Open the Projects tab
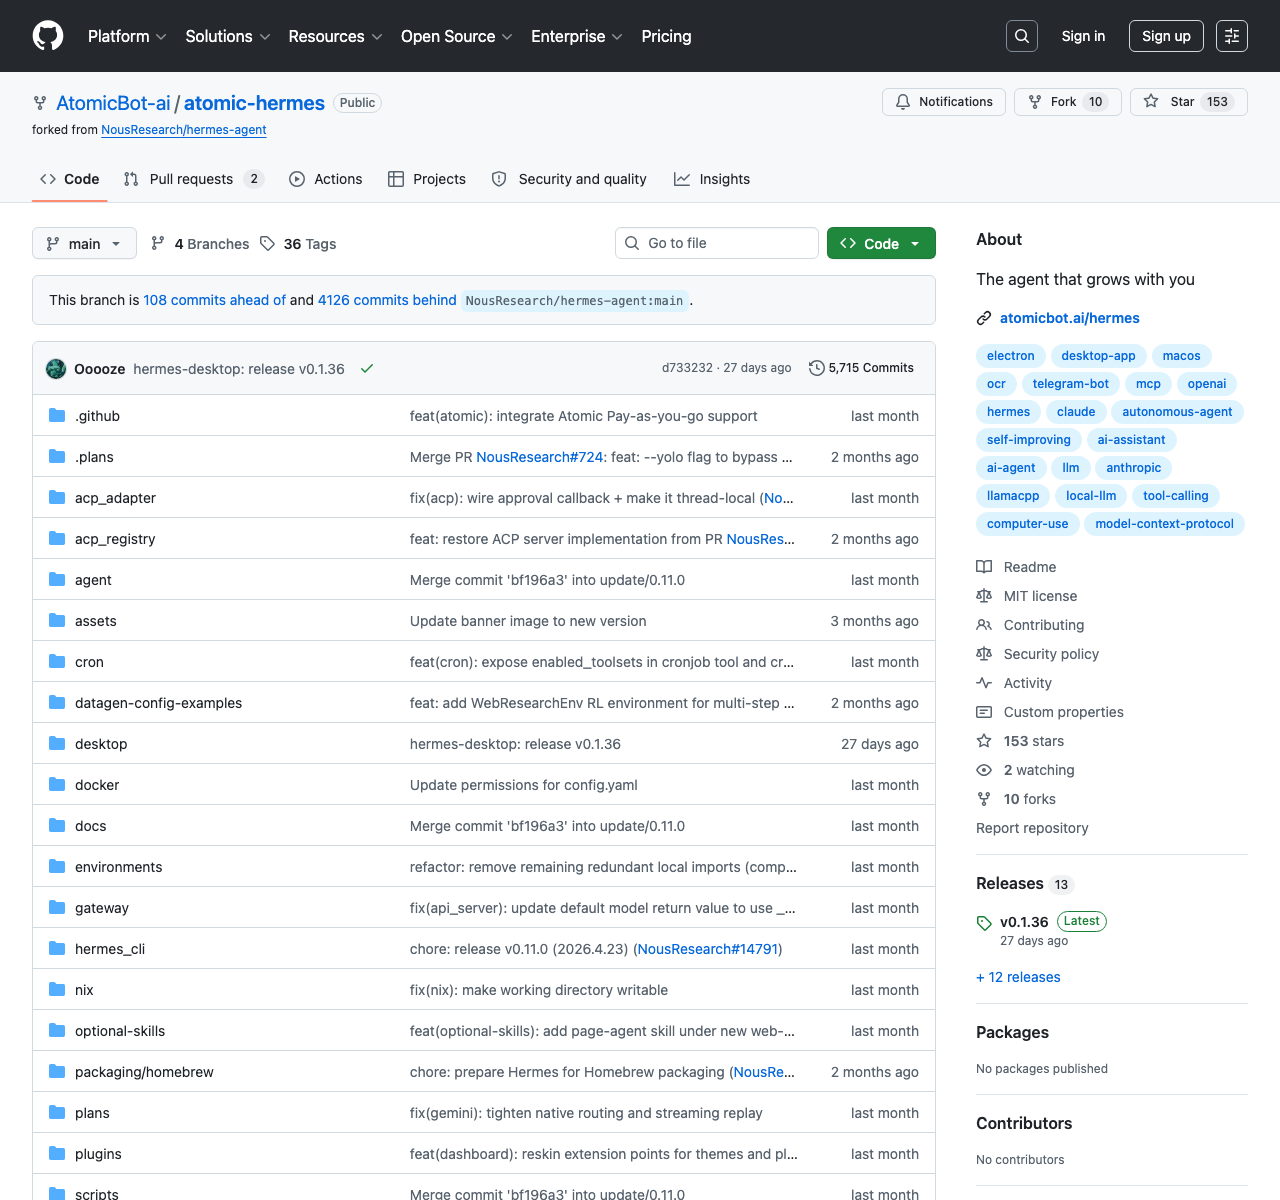 (x=427, y=179)
